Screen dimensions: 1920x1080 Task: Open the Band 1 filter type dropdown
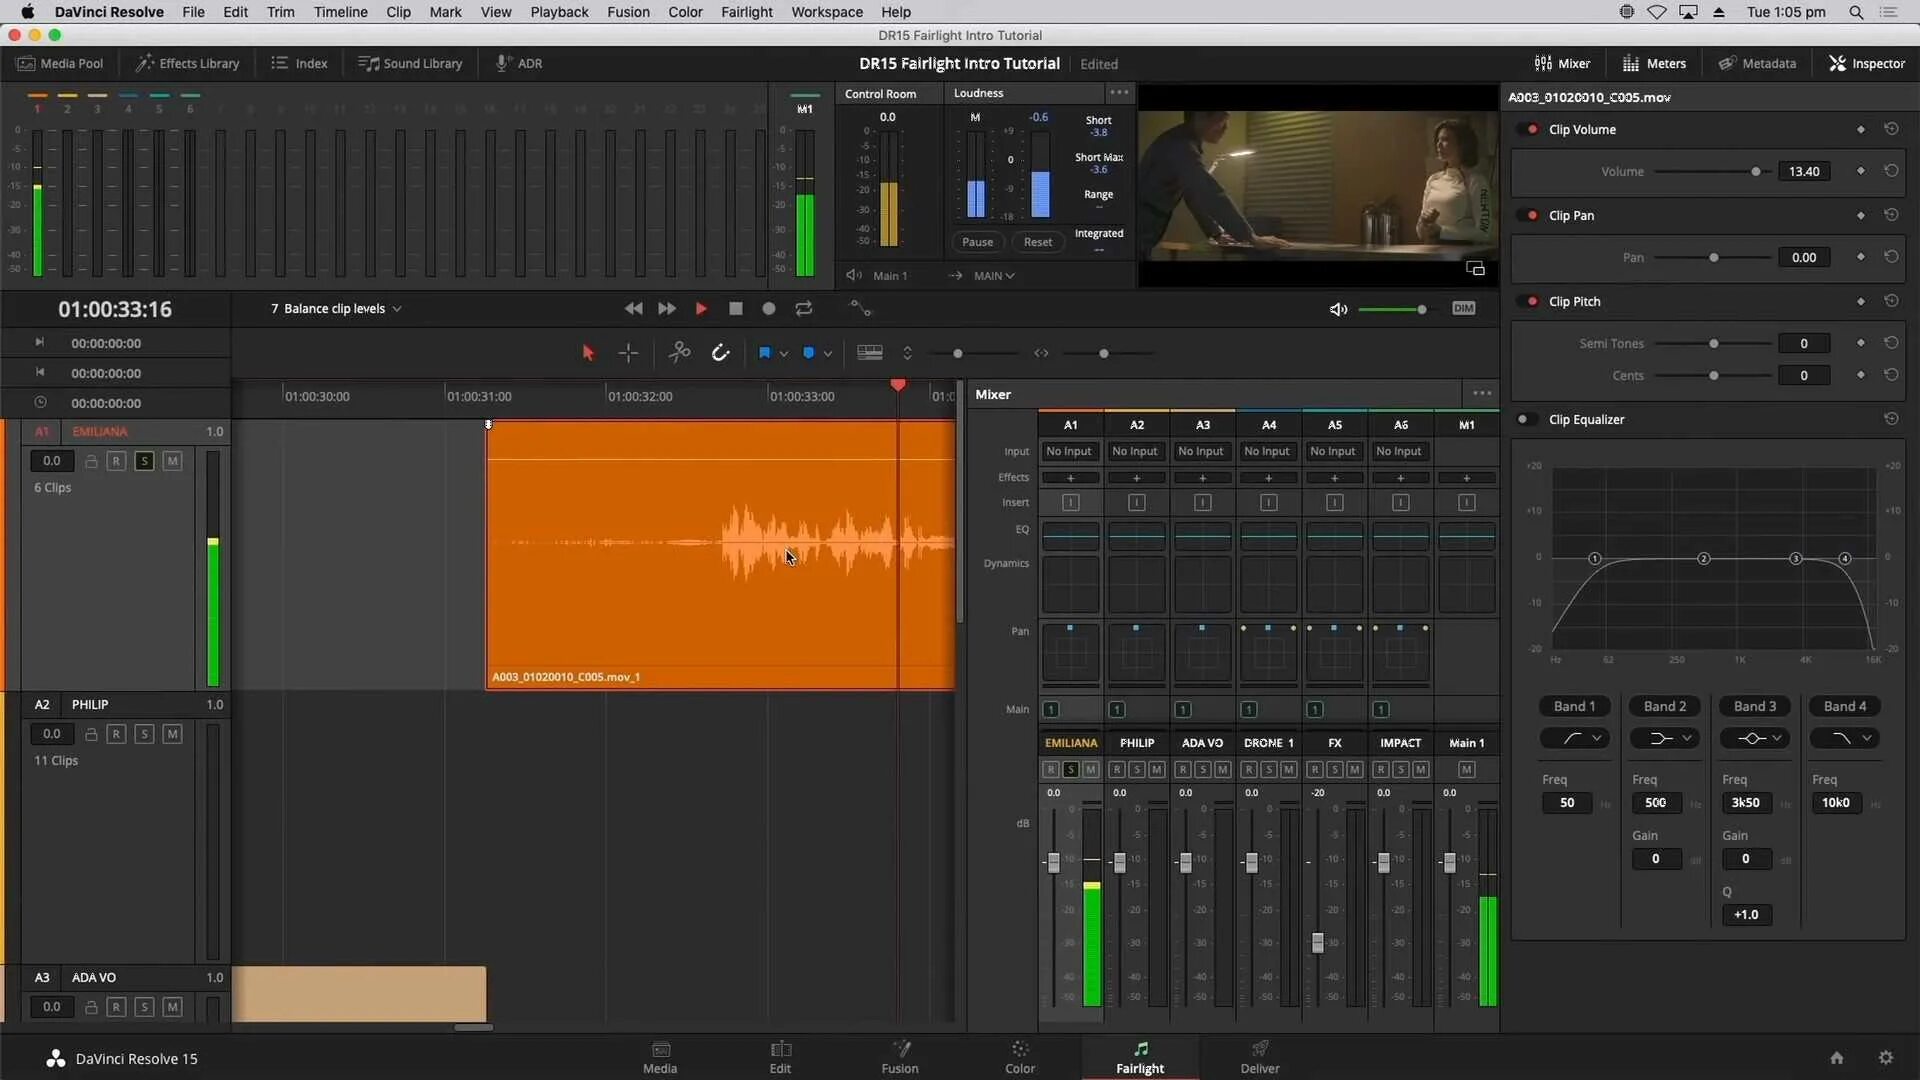[1579, 739]
